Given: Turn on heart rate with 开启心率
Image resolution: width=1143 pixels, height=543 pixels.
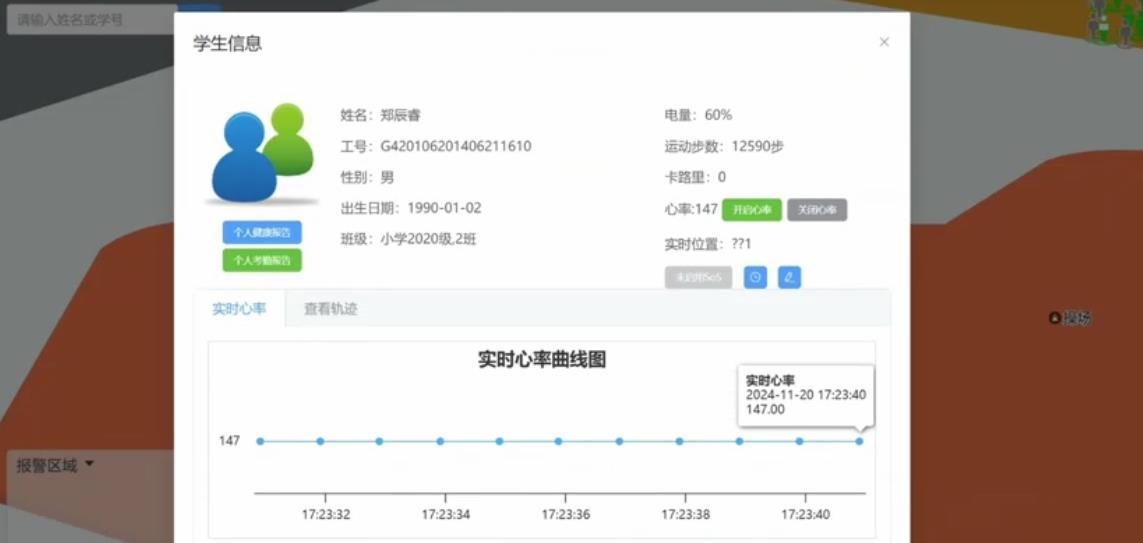Looking at the screenshot, I should [751, 210].
